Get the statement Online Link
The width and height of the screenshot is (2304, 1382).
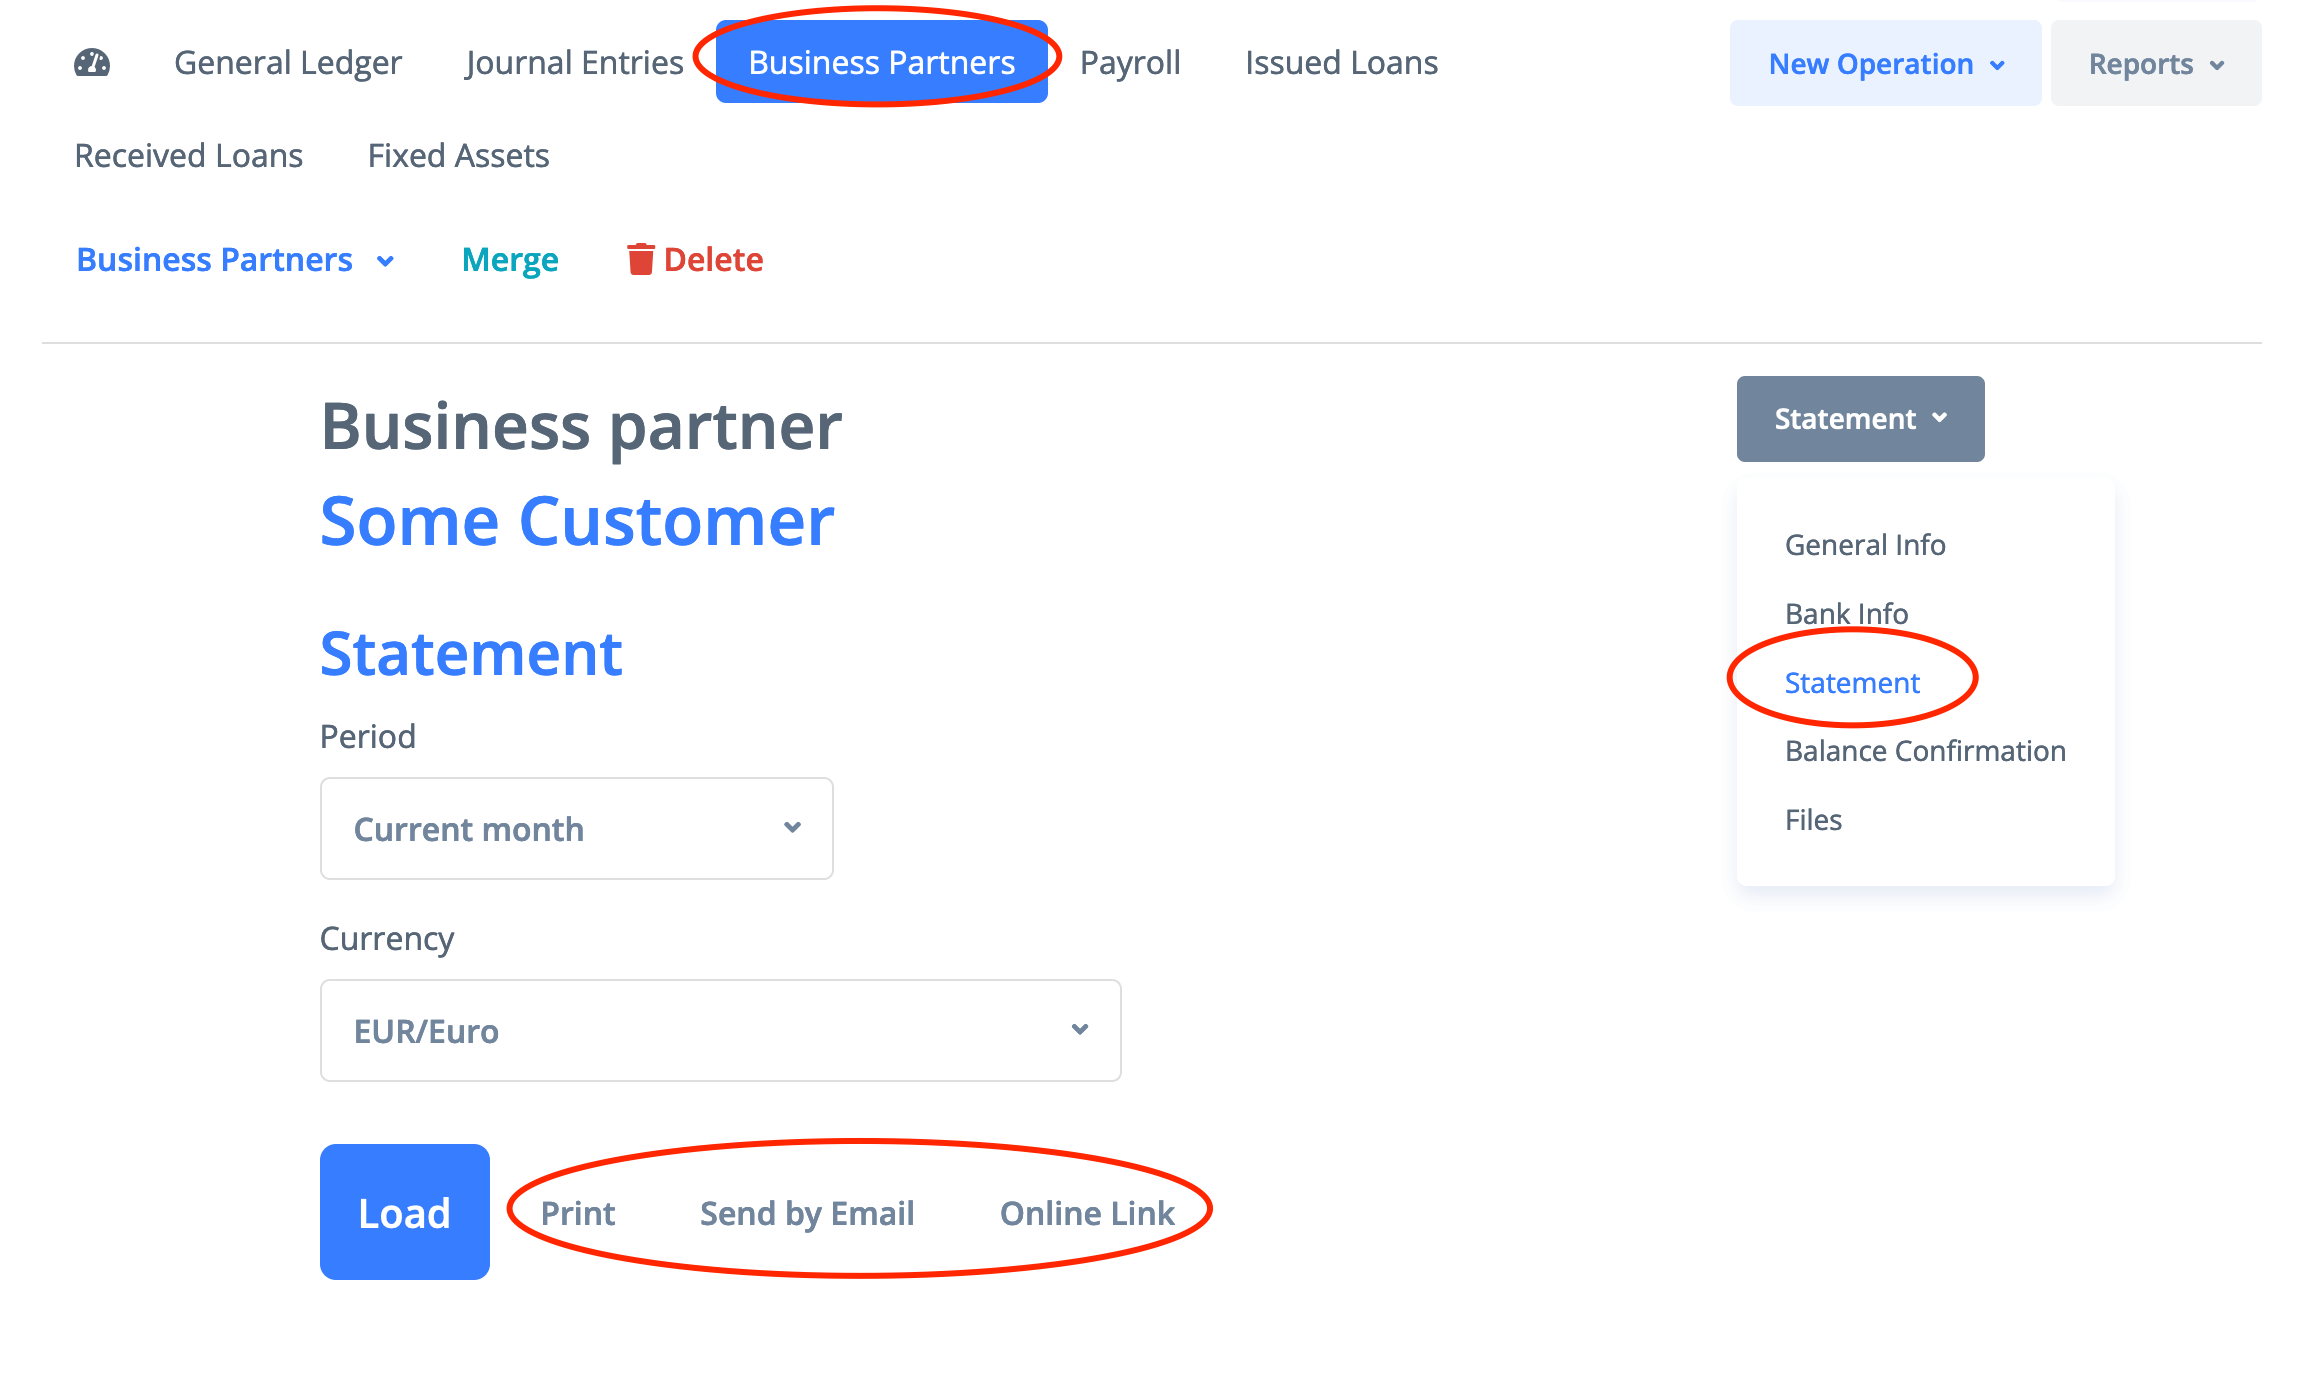(x=1087, y=1213)
